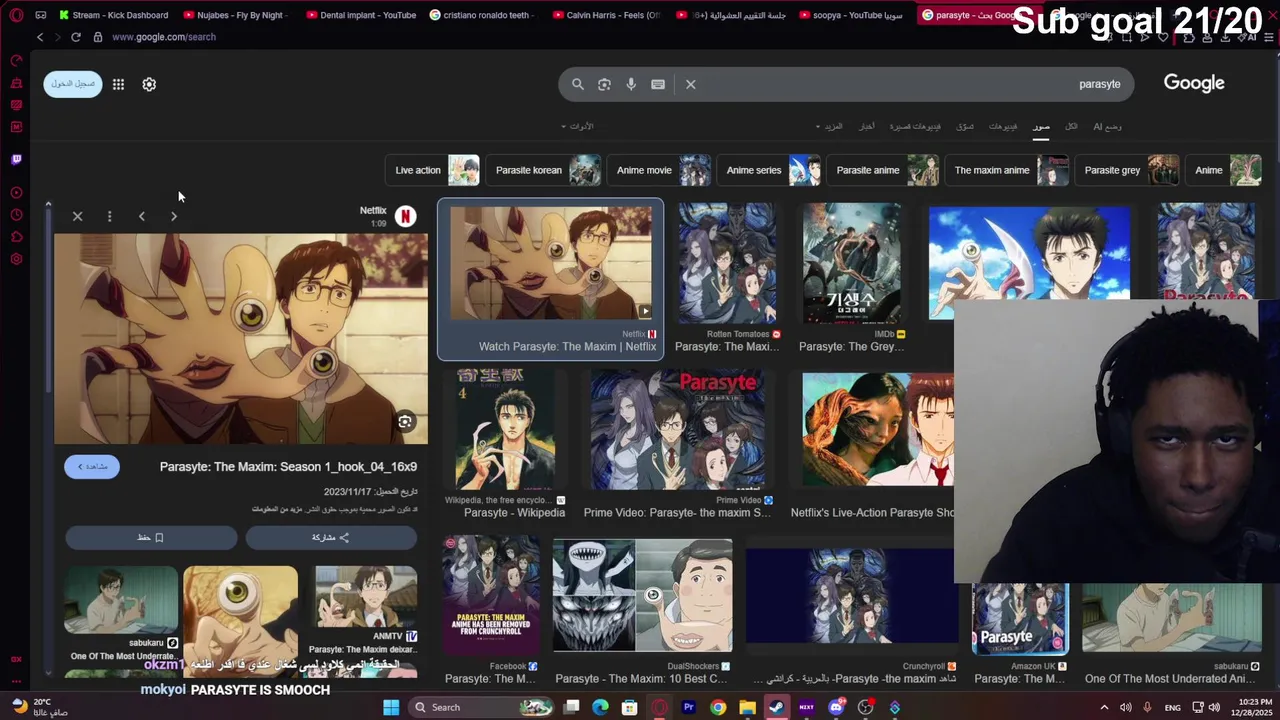Select the صور images tab
Image resolution: width=1280 pixels, height=720 pixels.
[x=1041, y=127]
